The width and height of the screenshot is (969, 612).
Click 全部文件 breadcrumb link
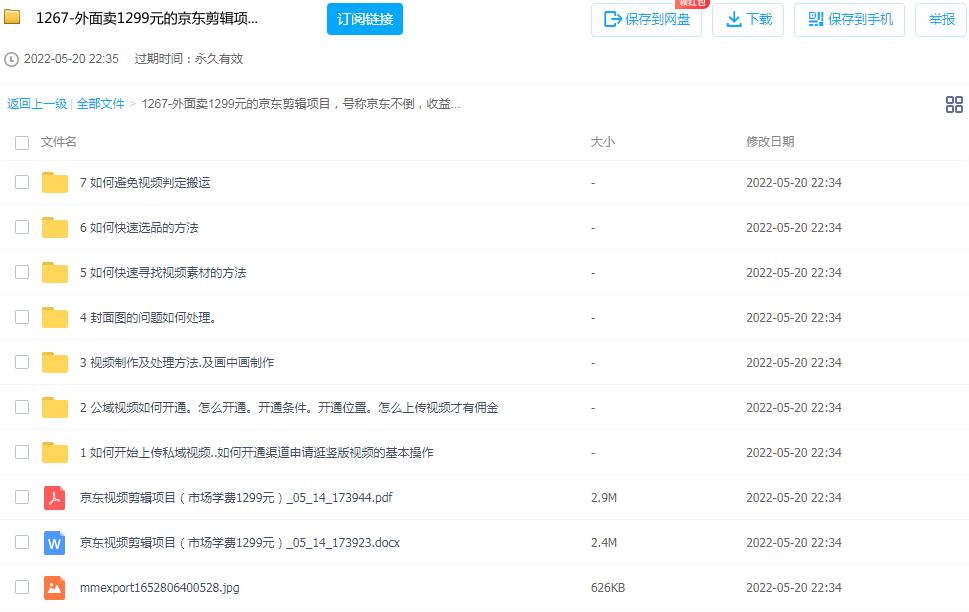[x=101, y=104]
